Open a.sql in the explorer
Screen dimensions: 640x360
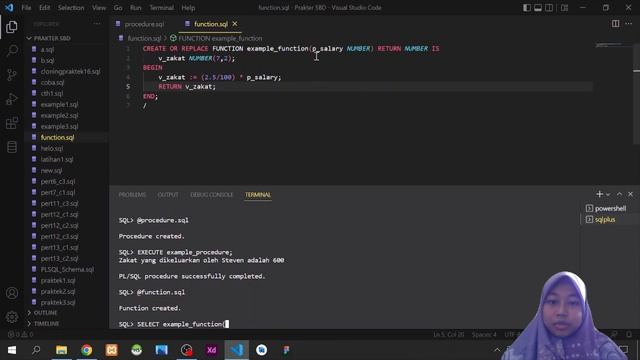click(47, 49)
